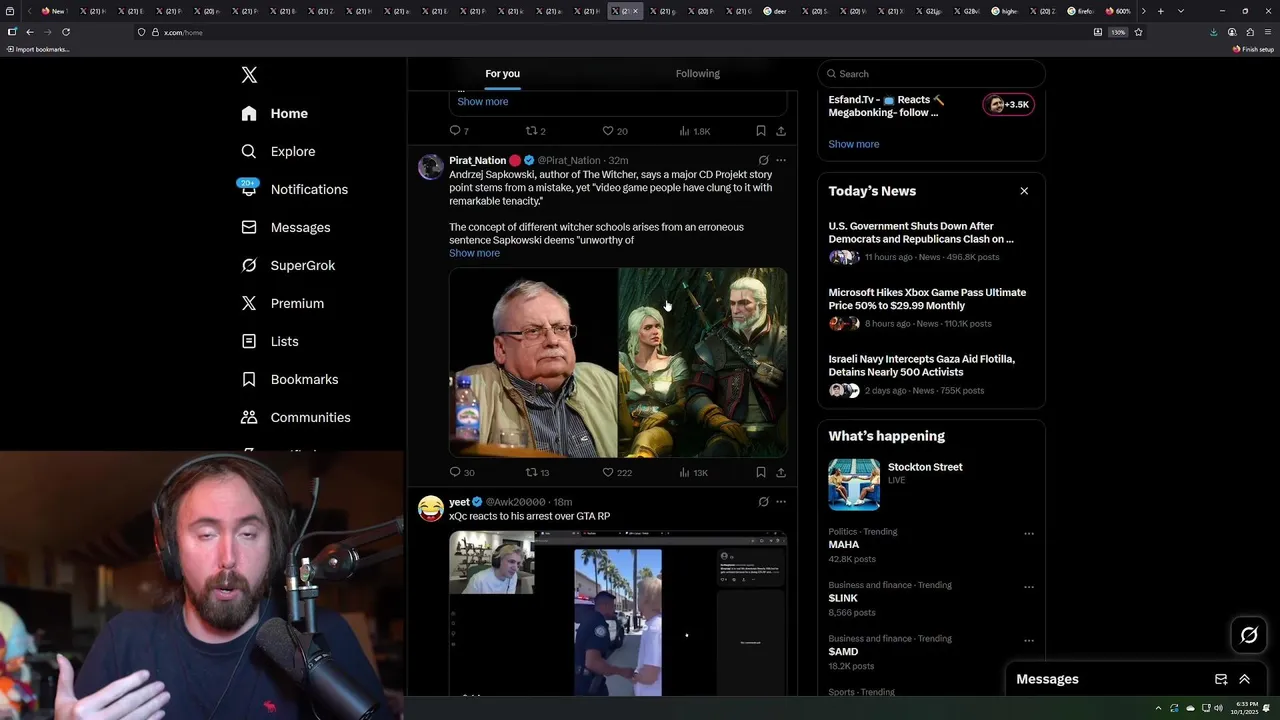Open Grok explain on yeet post
Image resolution: width=1280 pixels, height=720 pixels.
pyautogui.click(x=763, y=502)
